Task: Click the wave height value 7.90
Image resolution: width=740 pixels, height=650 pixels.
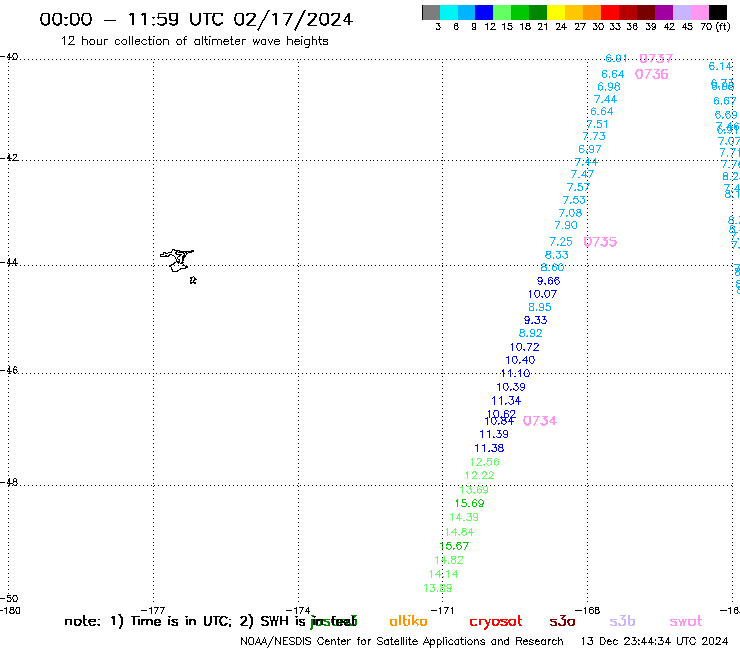Action: coord(566,225)
